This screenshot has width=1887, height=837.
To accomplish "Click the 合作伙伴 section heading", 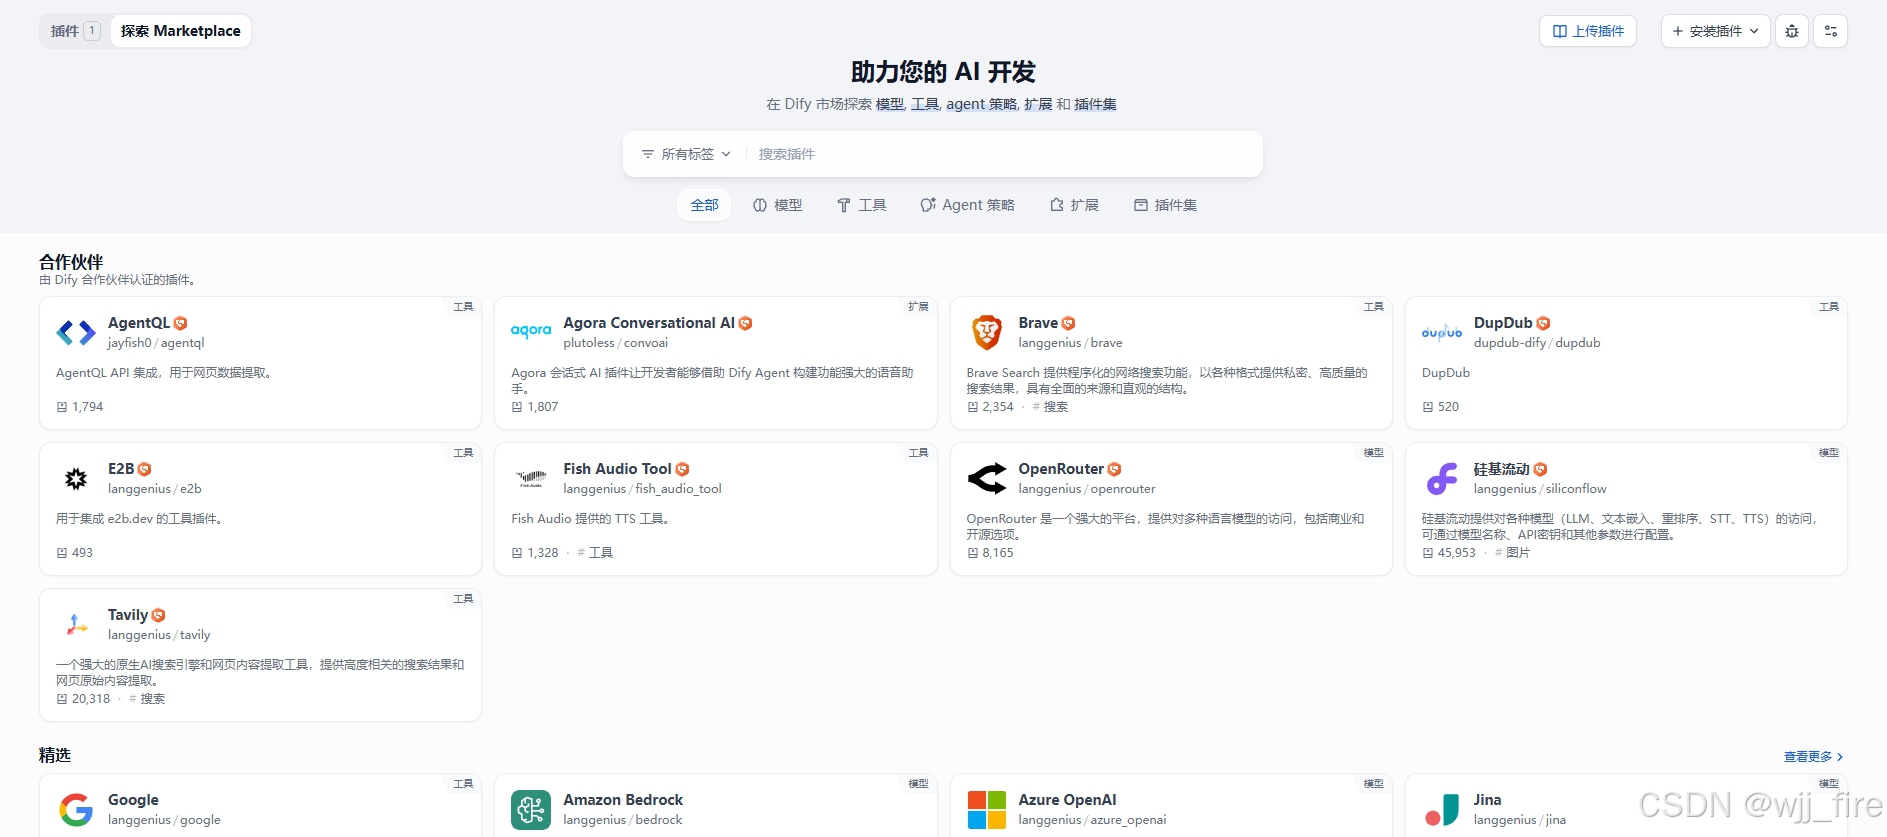I will pyautogui.click(x=71, y=262).
